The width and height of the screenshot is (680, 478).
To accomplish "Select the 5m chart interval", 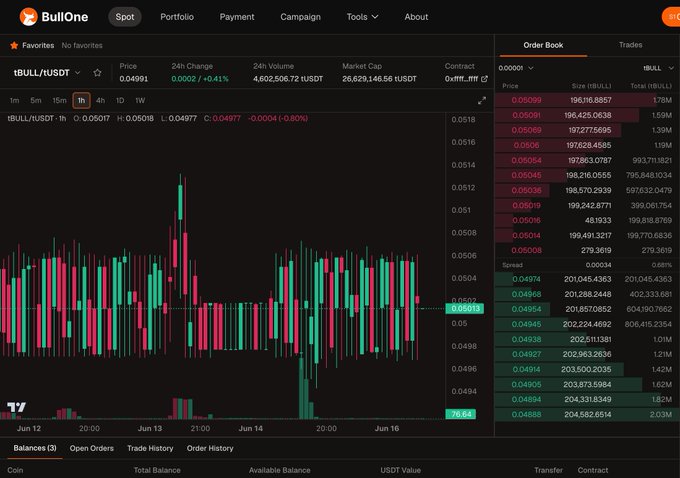I will (36, 101).
